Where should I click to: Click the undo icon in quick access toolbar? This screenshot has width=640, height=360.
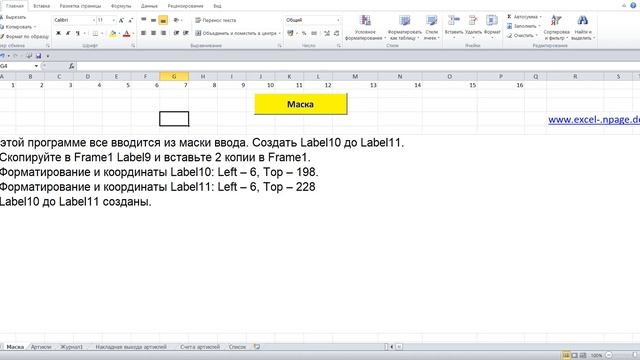[2, 56]
